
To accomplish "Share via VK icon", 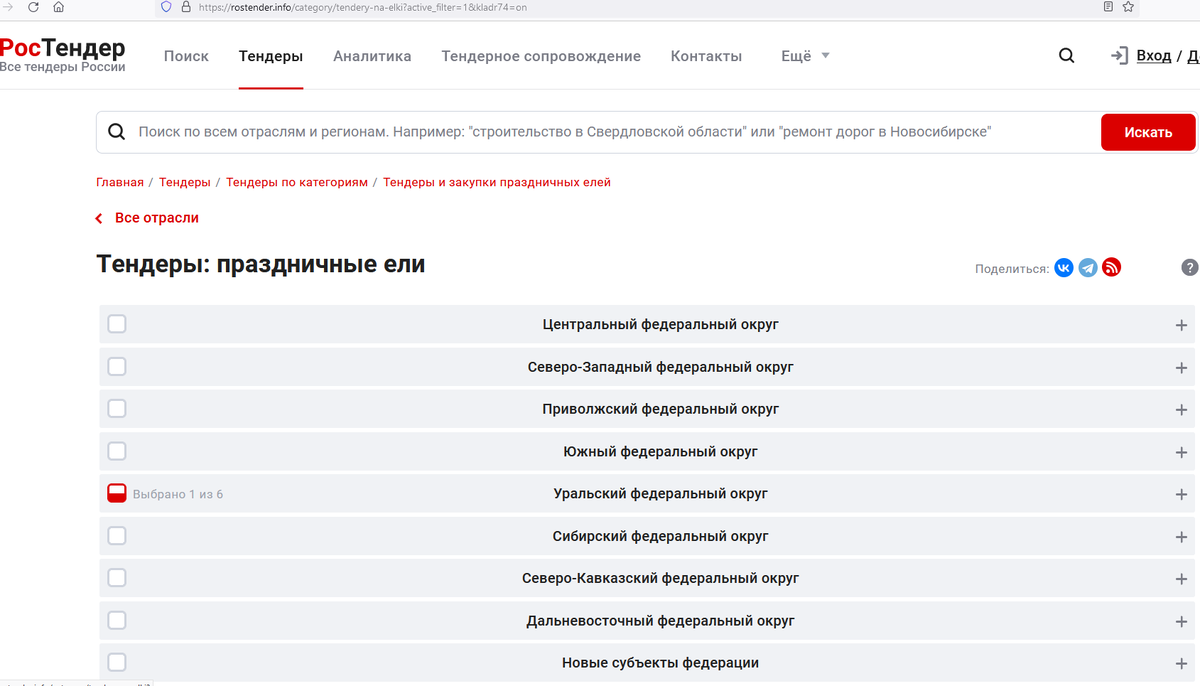I will (1064, 268).
